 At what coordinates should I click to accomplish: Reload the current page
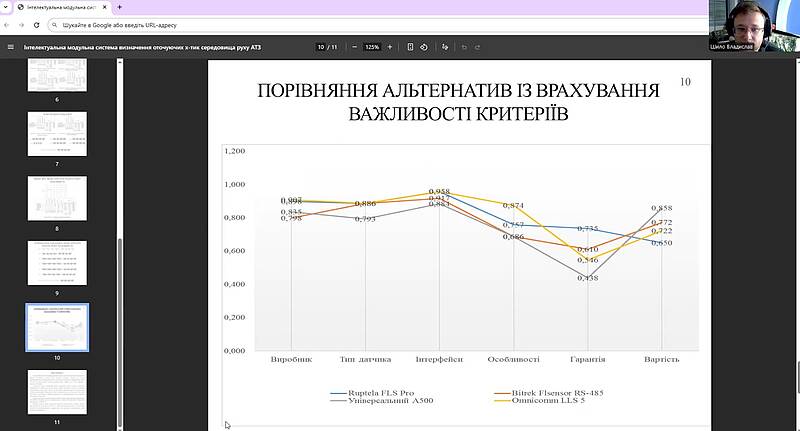[x=37, y=25]
